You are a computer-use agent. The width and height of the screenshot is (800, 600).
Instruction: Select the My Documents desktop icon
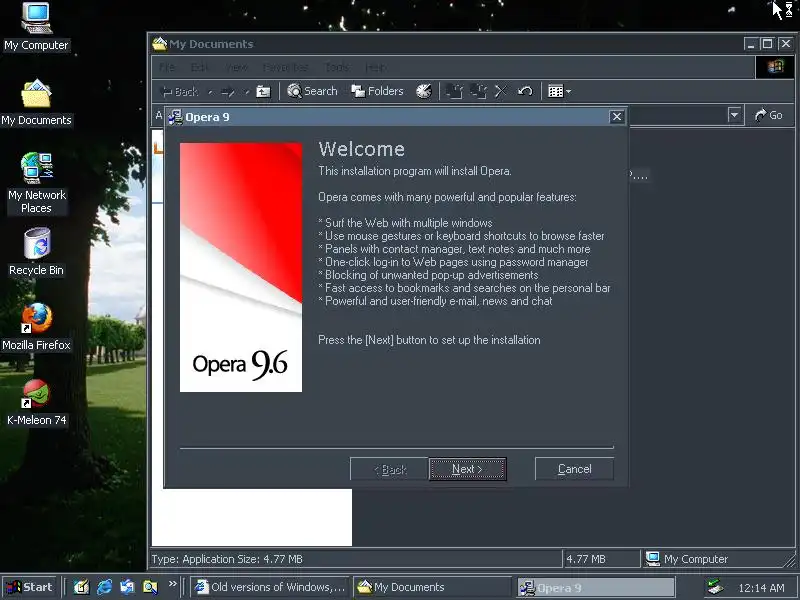coord(36,103)
